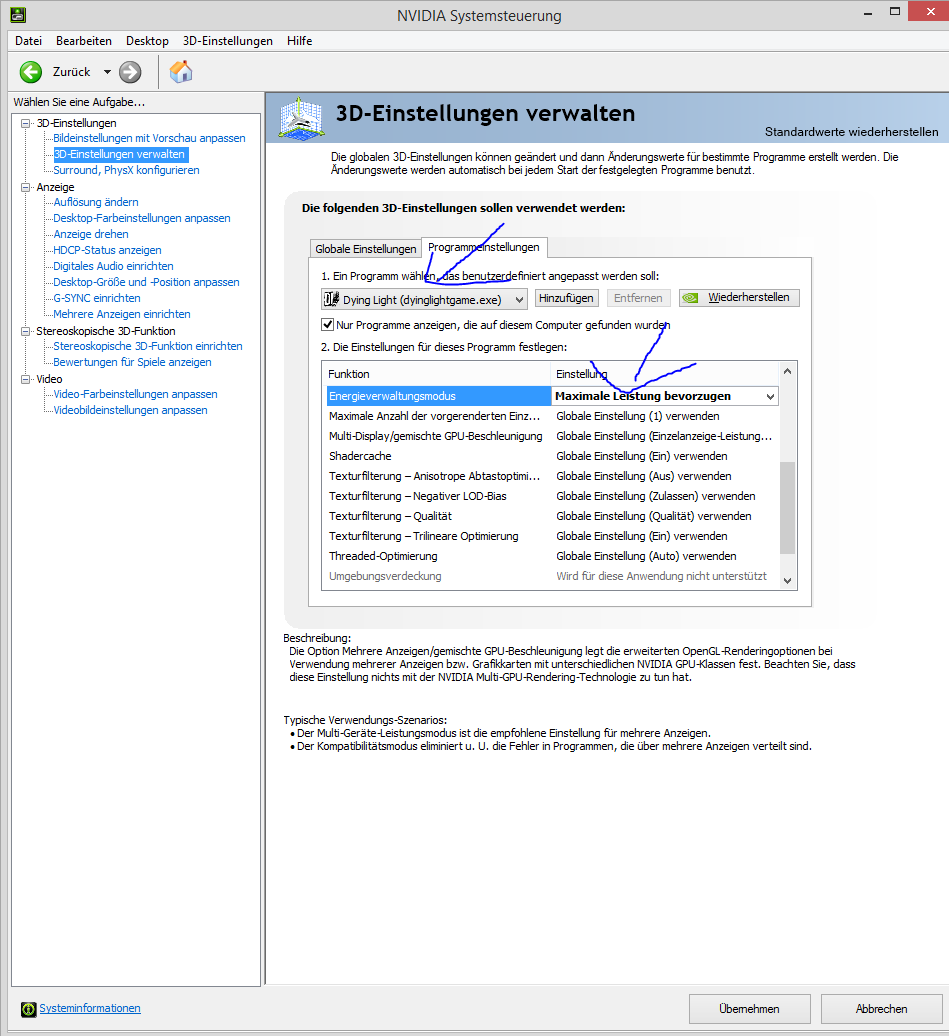Open the Bearbeiten menu
The height and width of the screenshot is (1036, 949).
pos(84,41)
